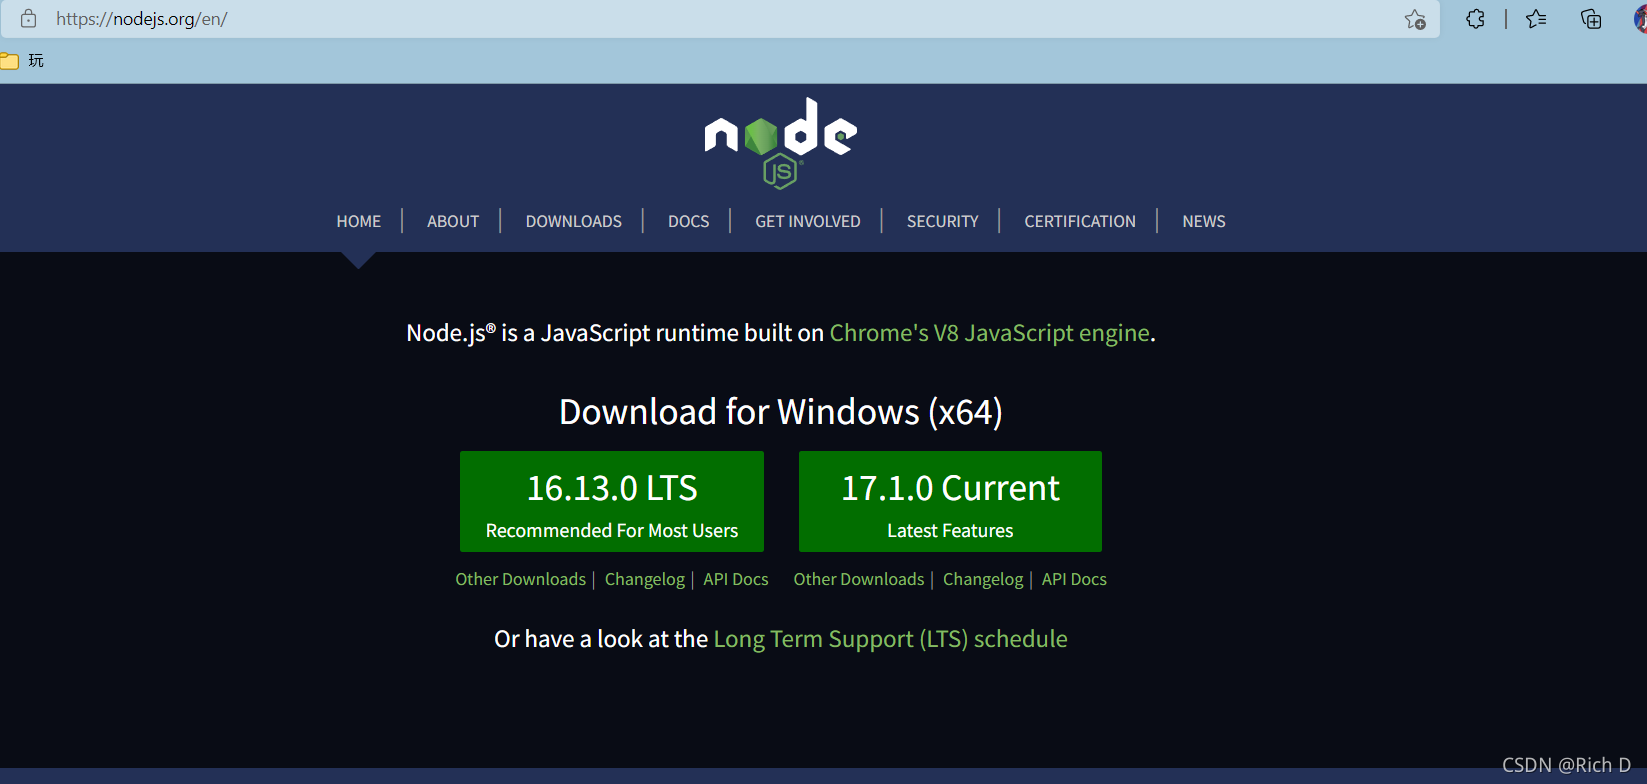Open the SECURITY nav item

coord(942,221)
